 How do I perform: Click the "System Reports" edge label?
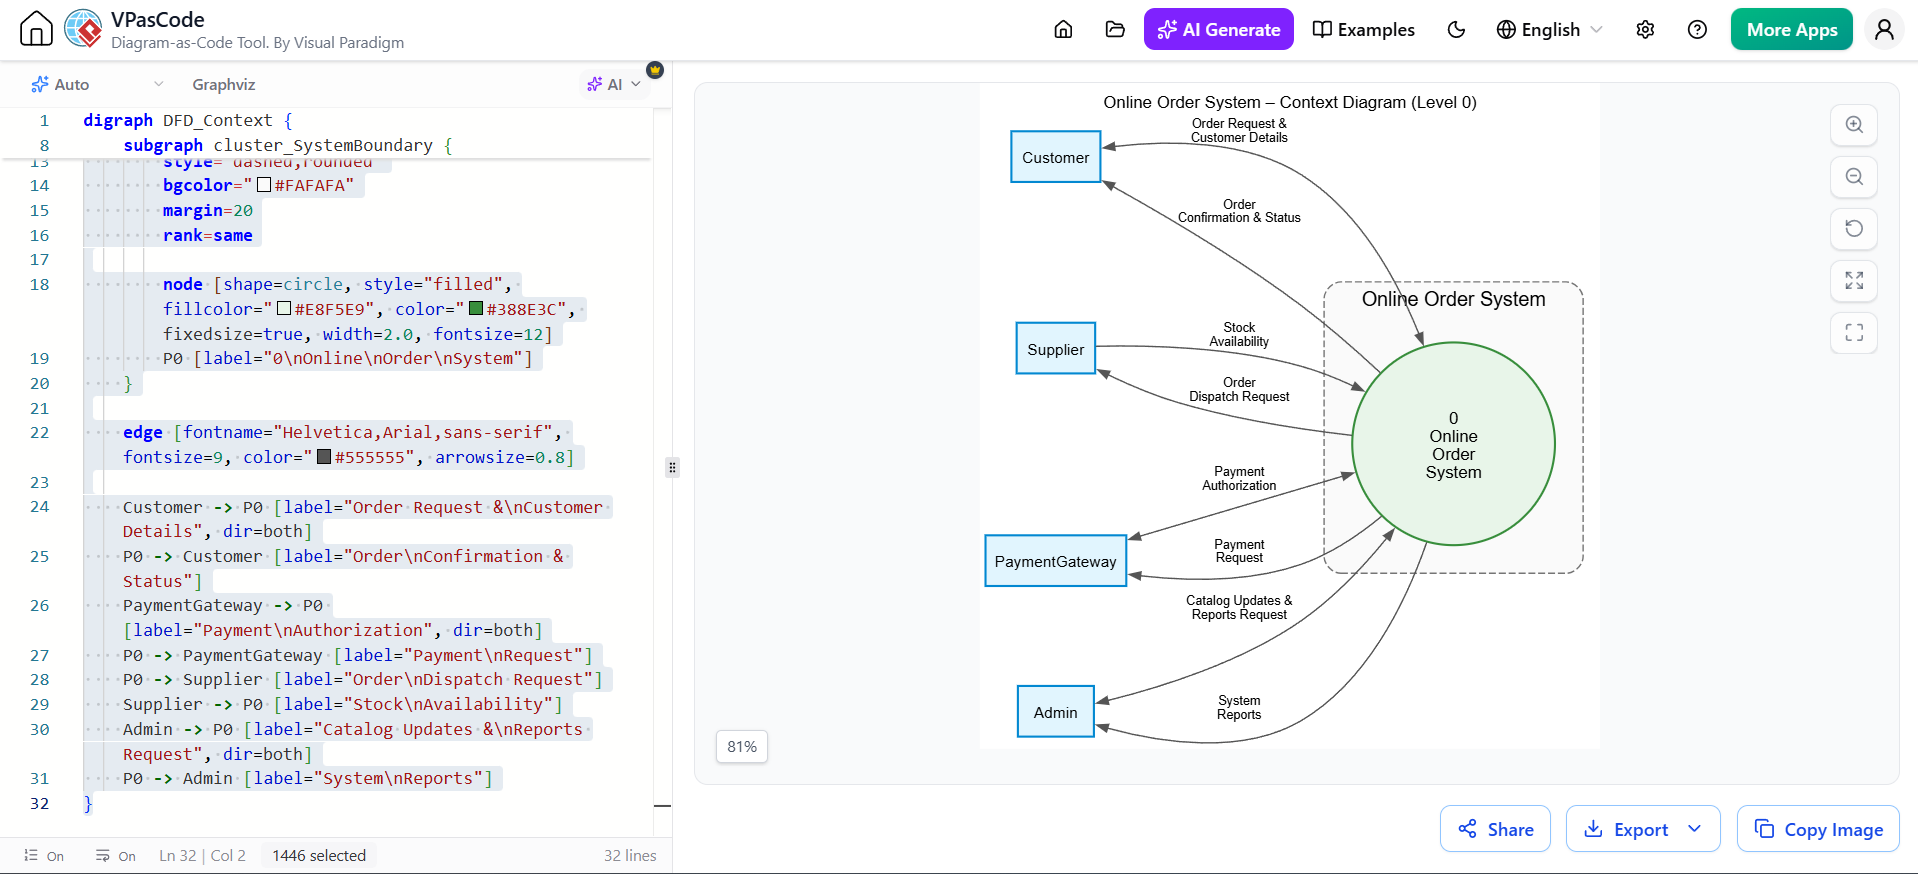[1239, 708]
